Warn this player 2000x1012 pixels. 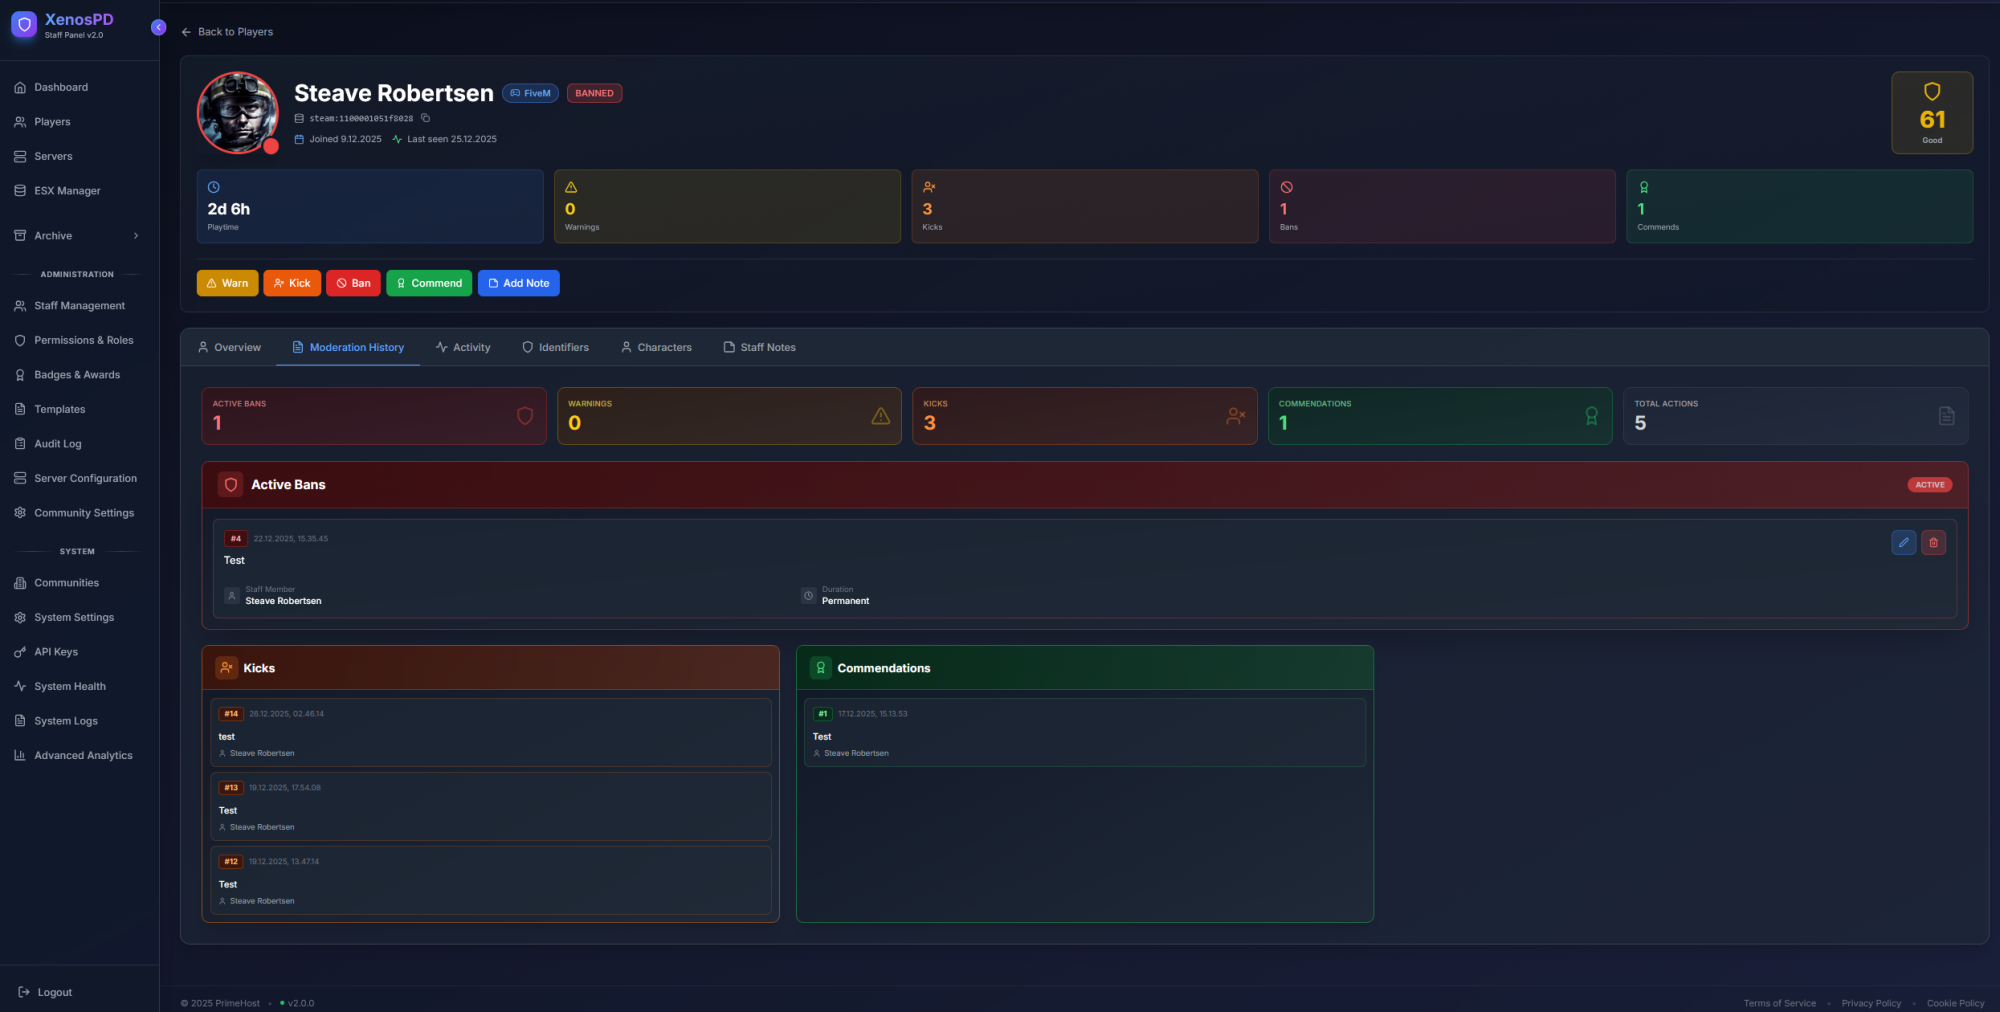tap(227, 283)
